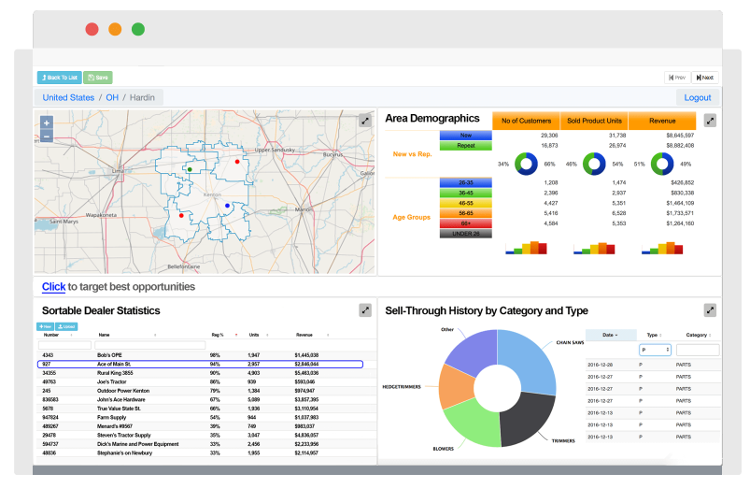The width and height of the screenshot is (750, 481).
Task: Click the green Save button
Action: pos(98,77)
